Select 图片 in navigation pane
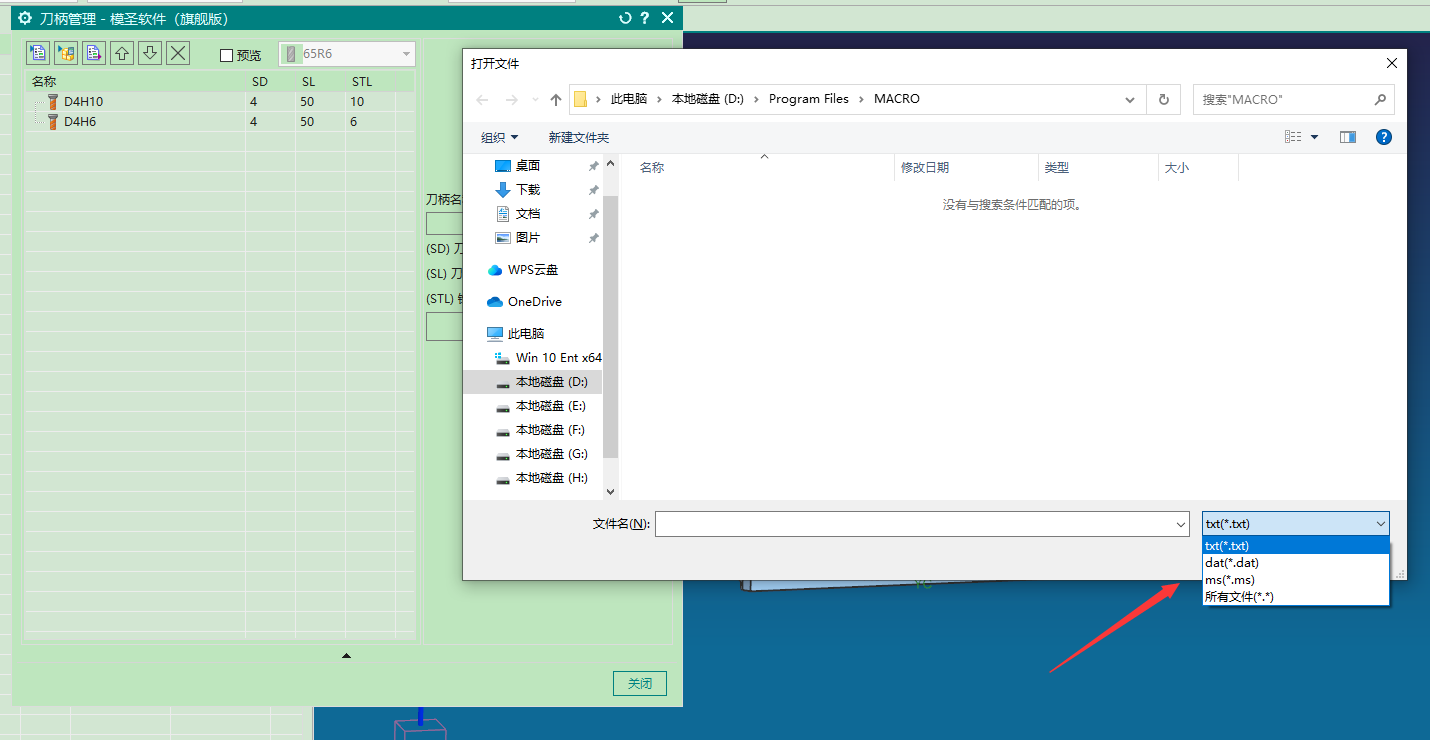This screenshot has height=740, width=1430. (x=528, y=238)
